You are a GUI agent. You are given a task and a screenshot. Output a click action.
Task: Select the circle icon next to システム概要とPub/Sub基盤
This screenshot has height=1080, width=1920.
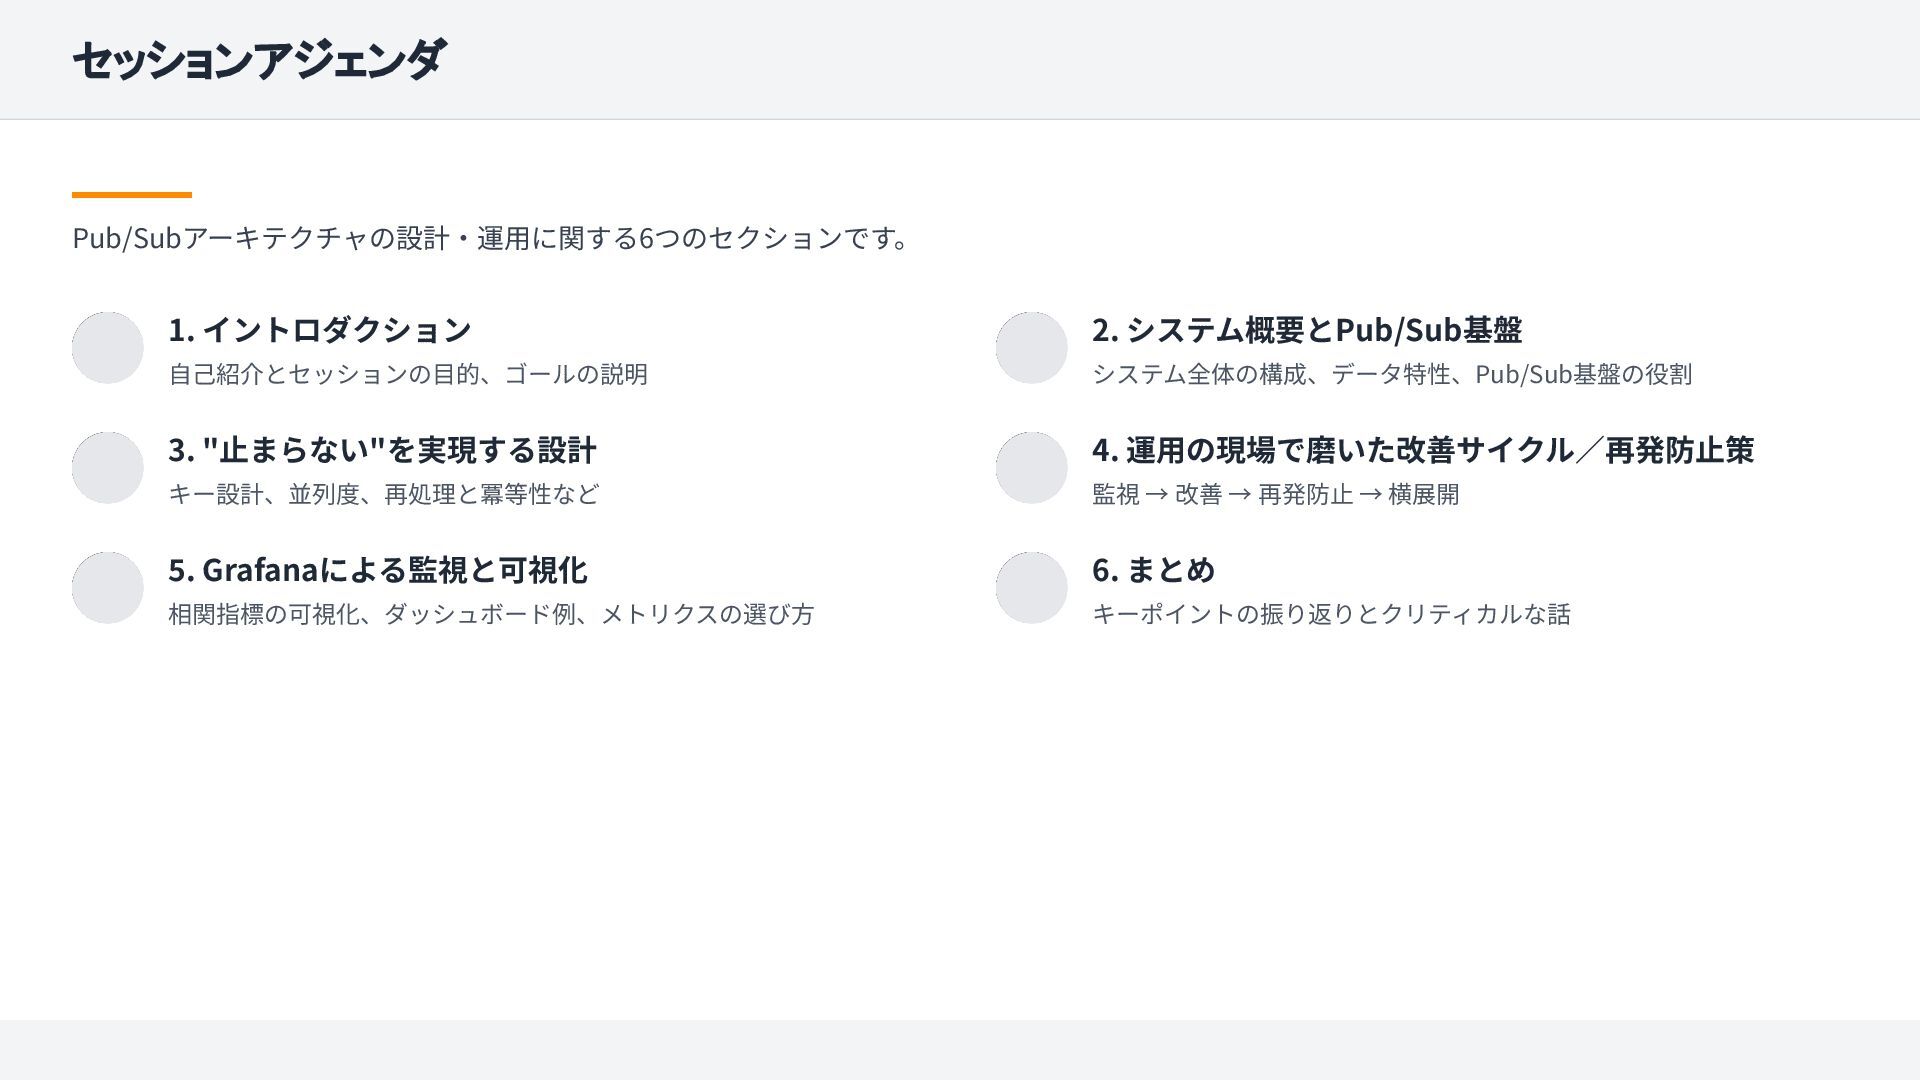point(1032,348)
